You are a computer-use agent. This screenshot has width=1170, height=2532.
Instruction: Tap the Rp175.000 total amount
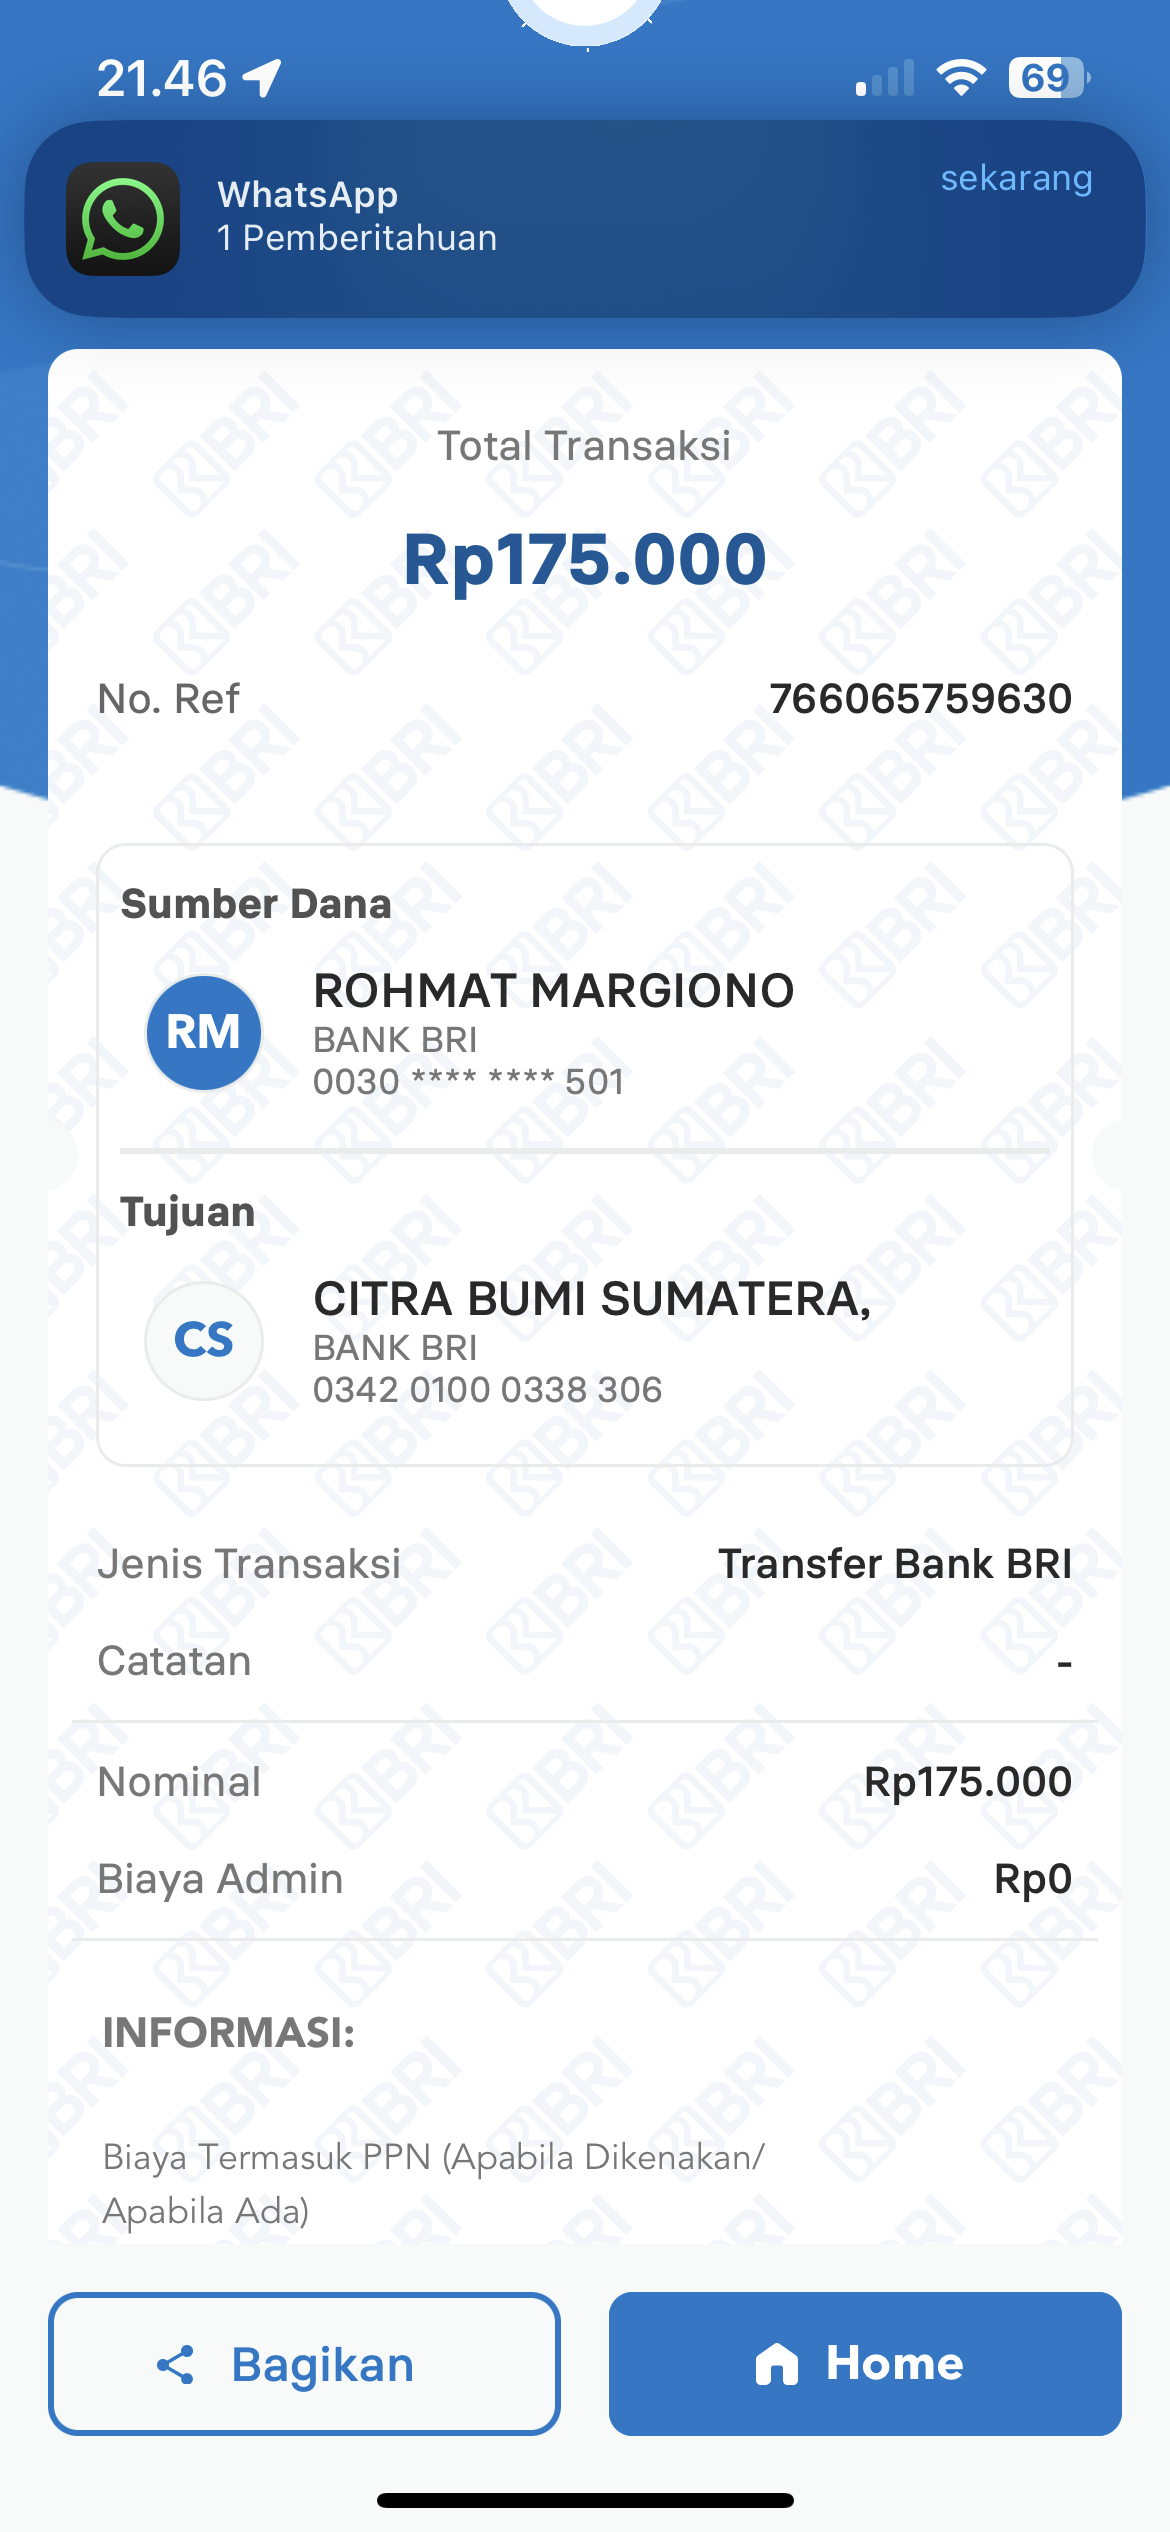point(585,560)
